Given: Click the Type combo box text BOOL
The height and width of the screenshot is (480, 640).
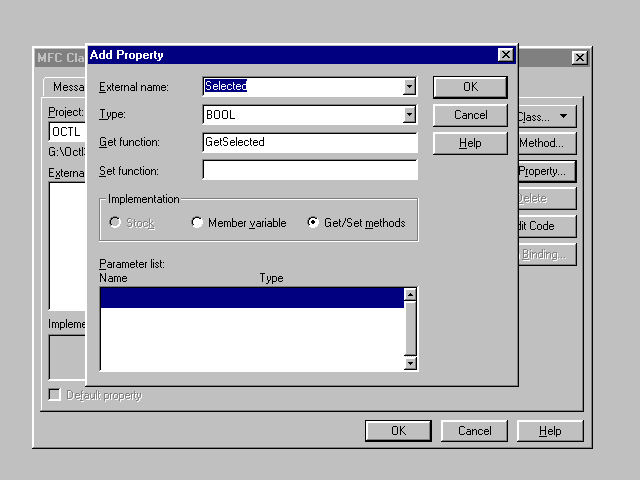Looking at the screenshot, I should click(x=301, y=115).
